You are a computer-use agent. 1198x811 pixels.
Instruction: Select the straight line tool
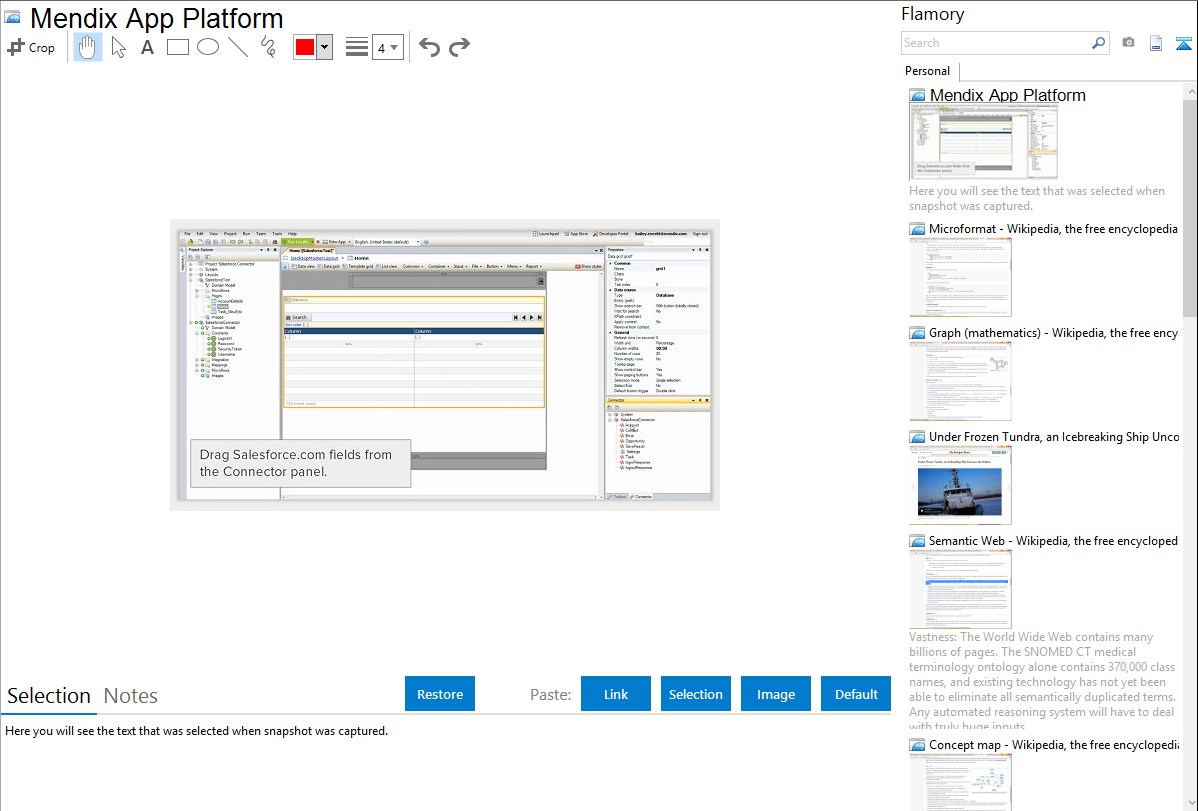[x=238, y=47]
